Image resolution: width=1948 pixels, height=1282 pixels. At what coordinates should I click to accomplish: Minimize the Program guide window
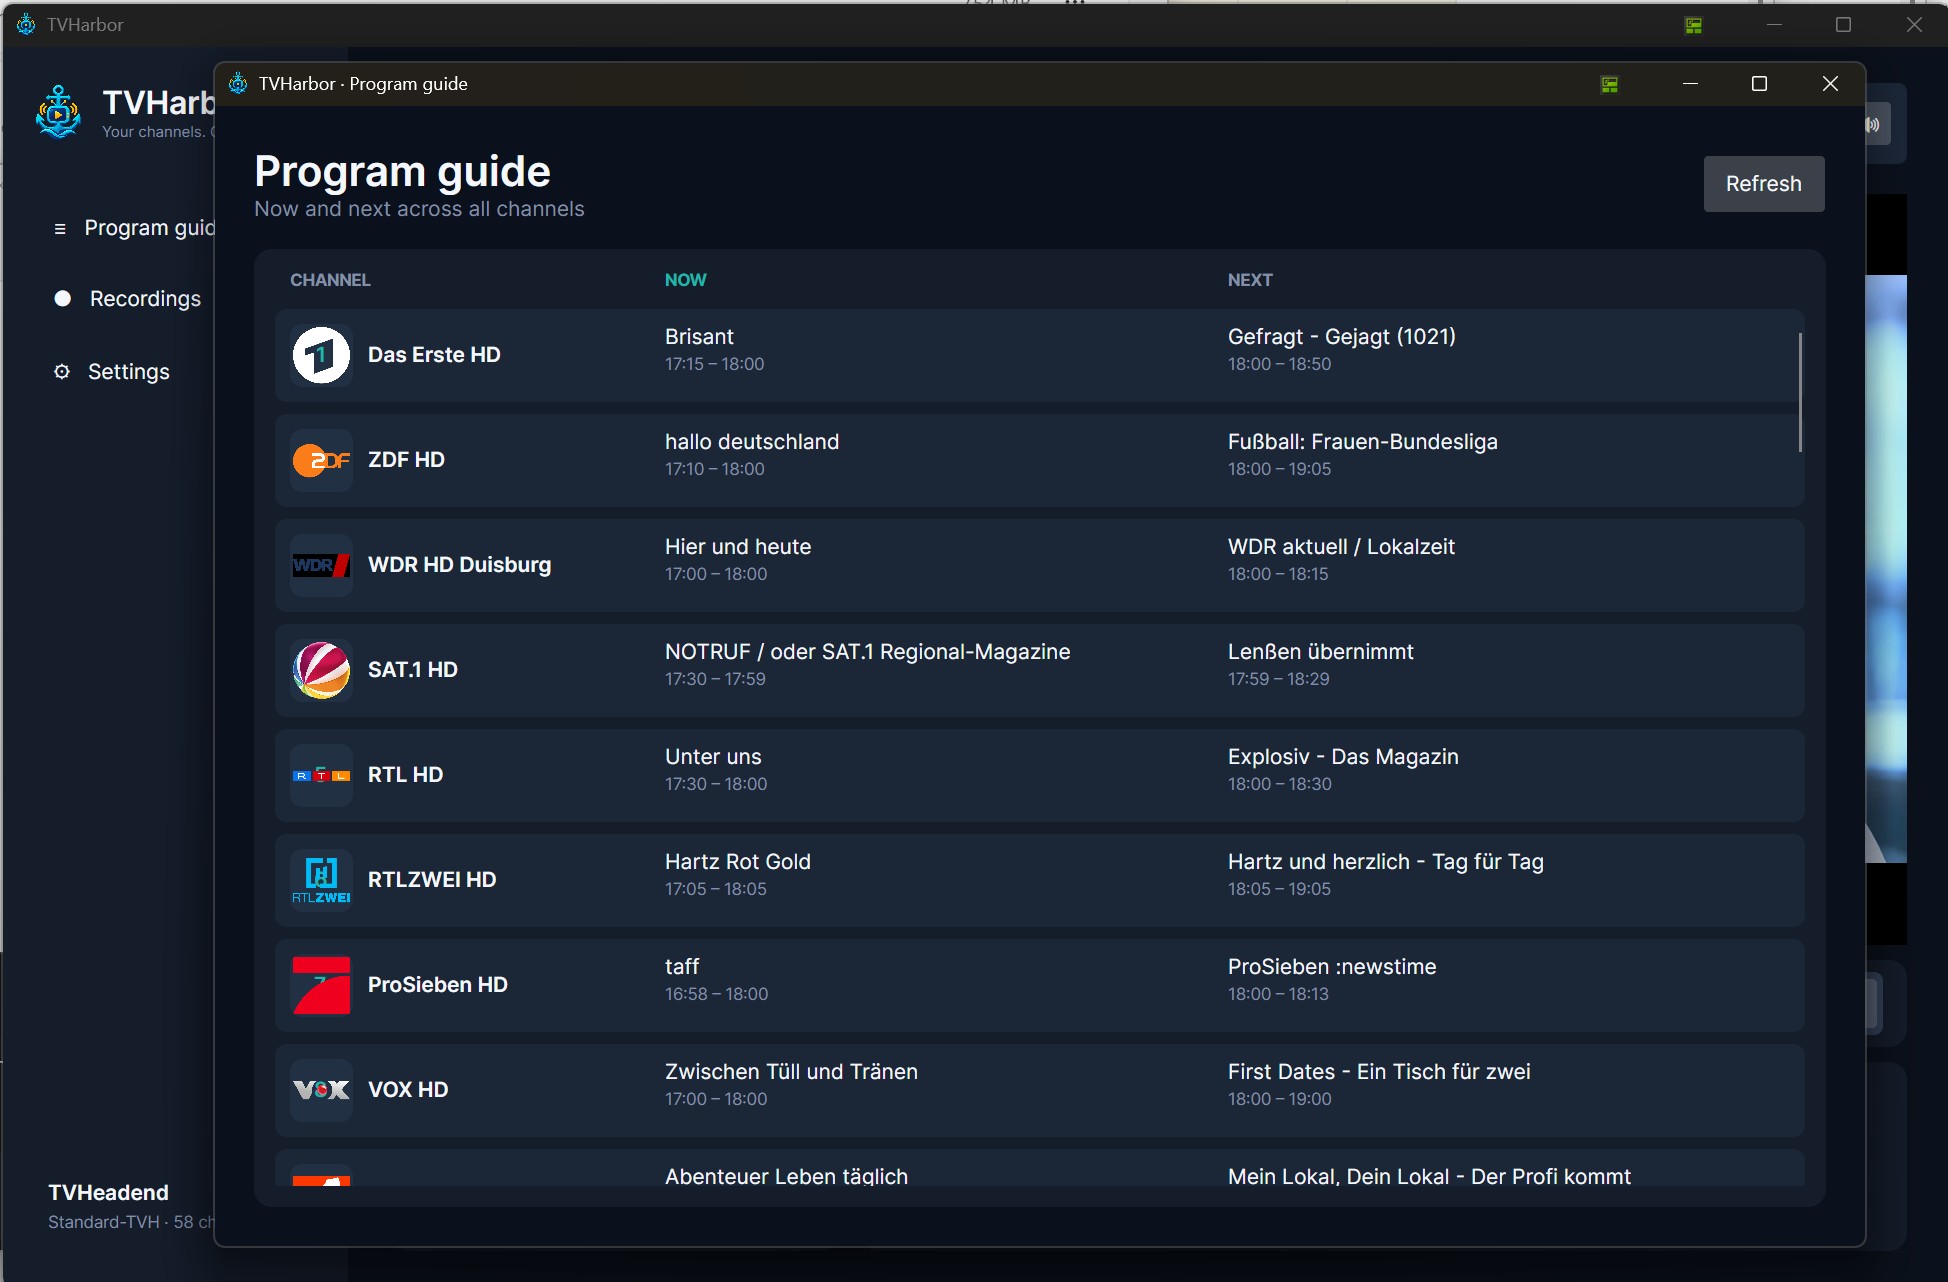tap(1690, 84)
